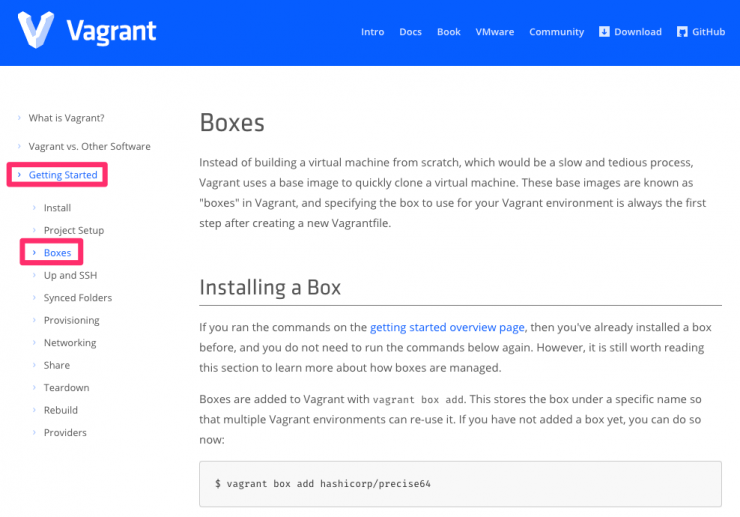The width and height of the screenshot is (740, 517).
Task: Open the Install sidebar page
Action: tap(57, 208)
